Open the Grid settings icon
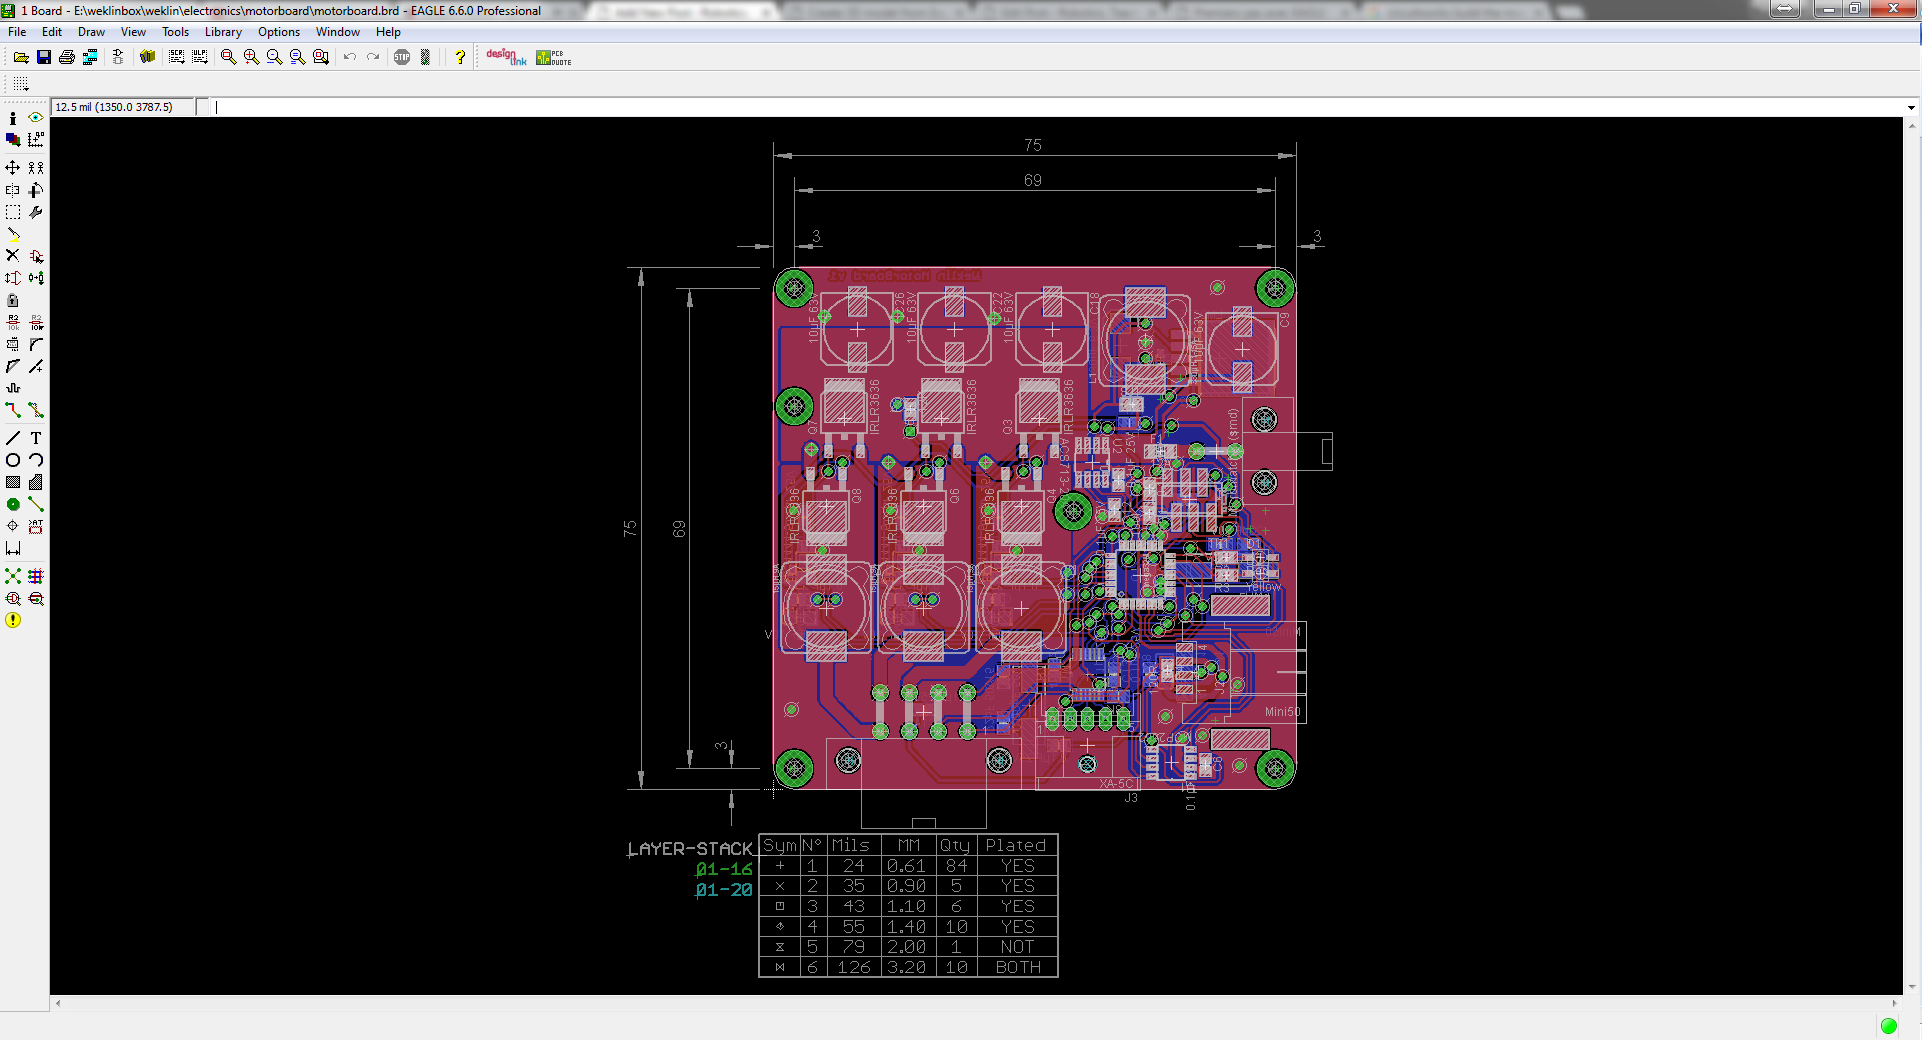Screen dimensions: 1922x1040 21,84
